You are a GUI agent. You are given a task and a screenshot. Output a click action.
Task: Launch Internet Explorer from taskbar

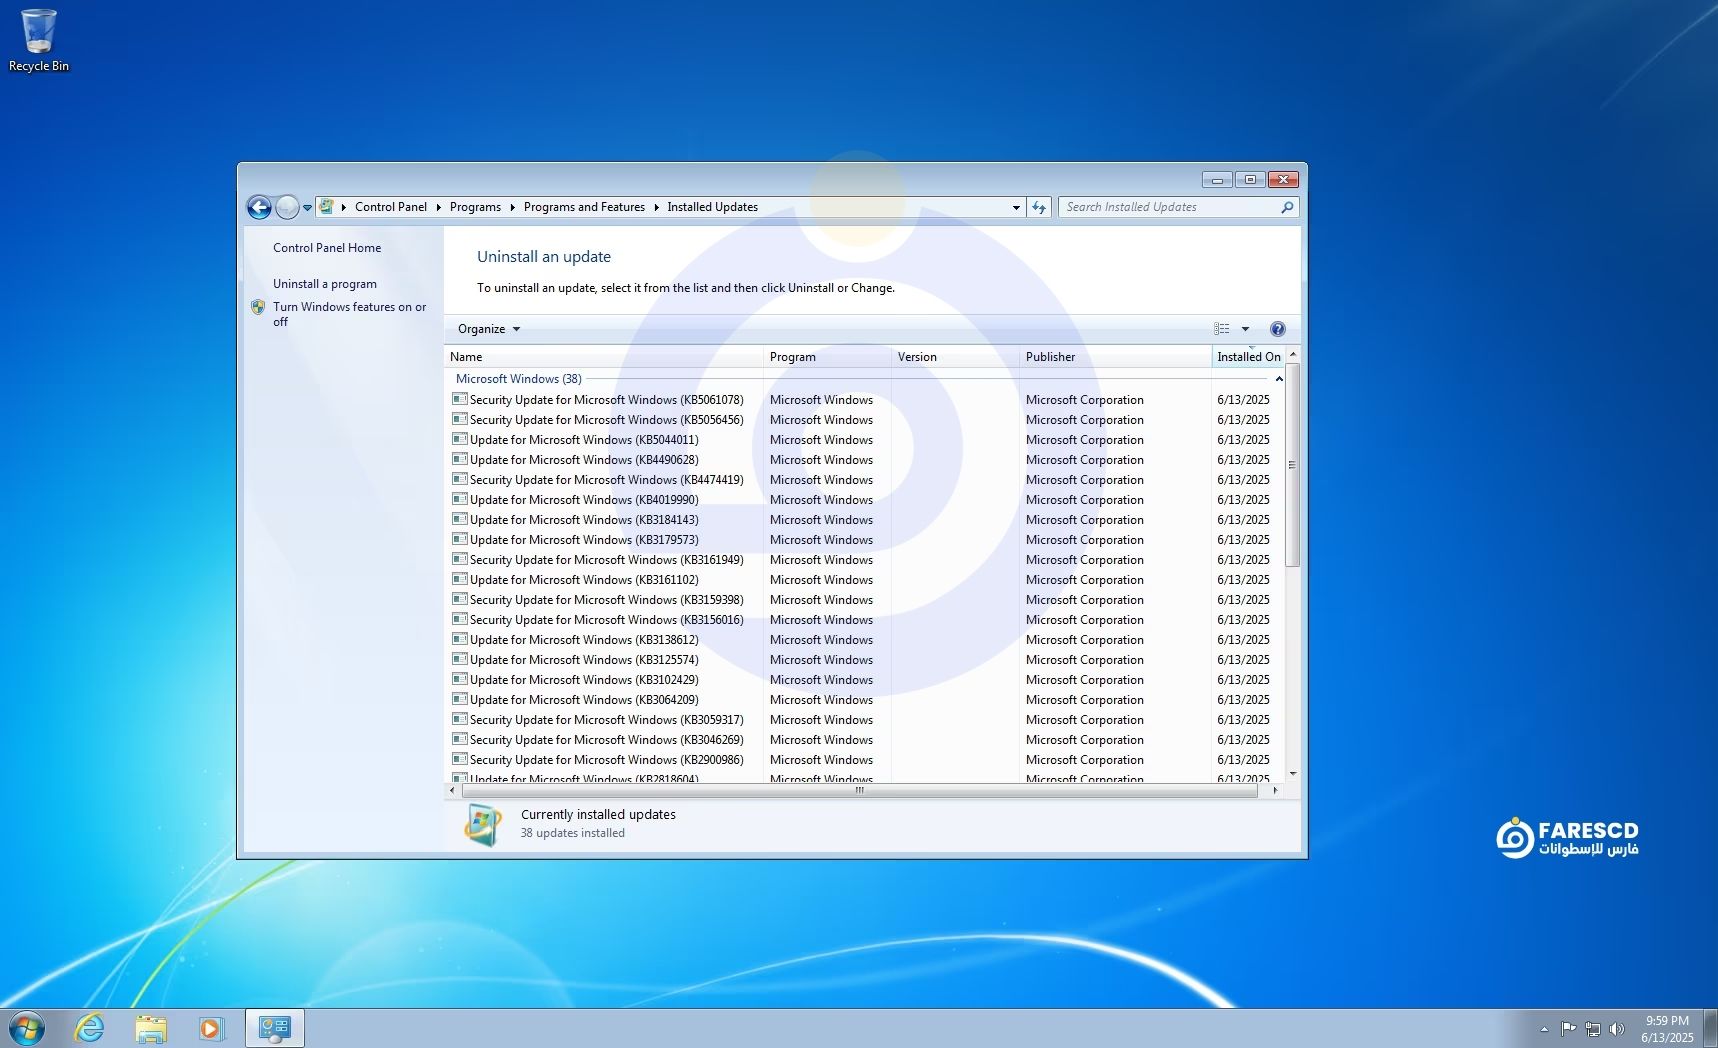[x=89, y=1028]
